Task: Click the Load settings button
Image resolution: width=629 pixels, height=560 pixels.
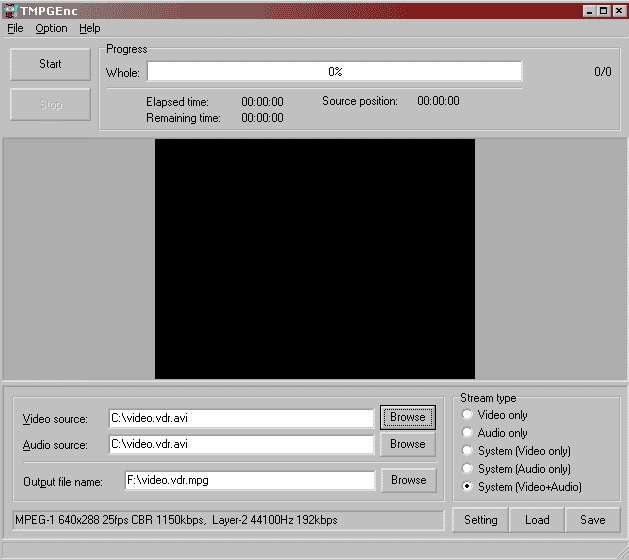Action: click(x=537, y=520)
